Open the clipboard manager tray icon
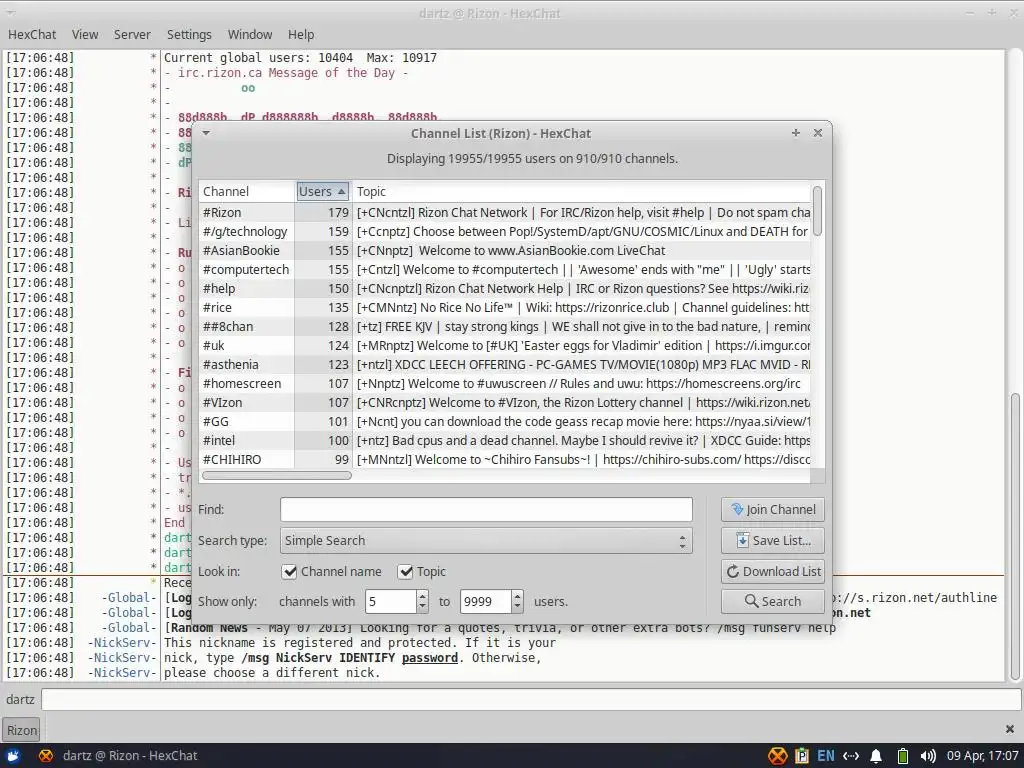1024x768 pixels. 802,756
